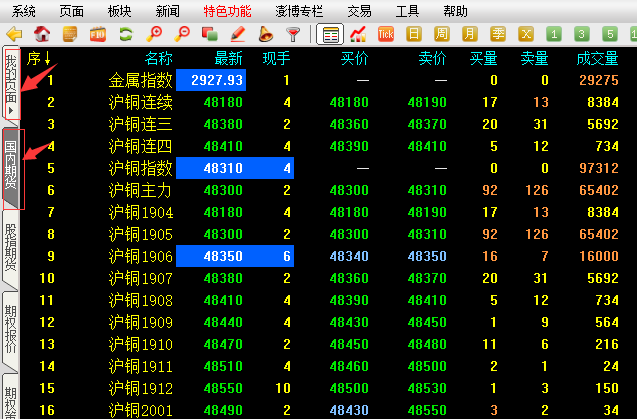This screenshot has width=637, height=419.
Task: Expand the 我的页面 side tab arrow
Action: point(10,111)
